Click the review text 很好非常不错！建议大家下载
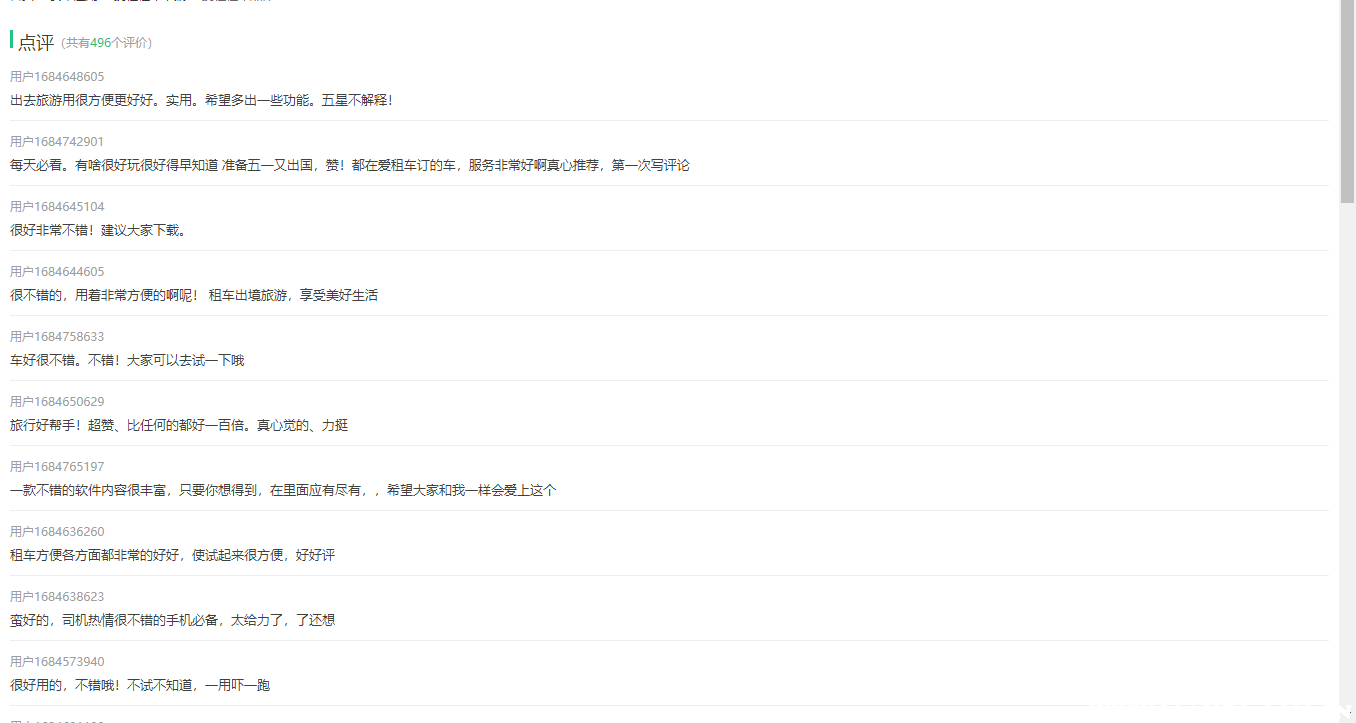1356x723 pixels. pos(98,230)
